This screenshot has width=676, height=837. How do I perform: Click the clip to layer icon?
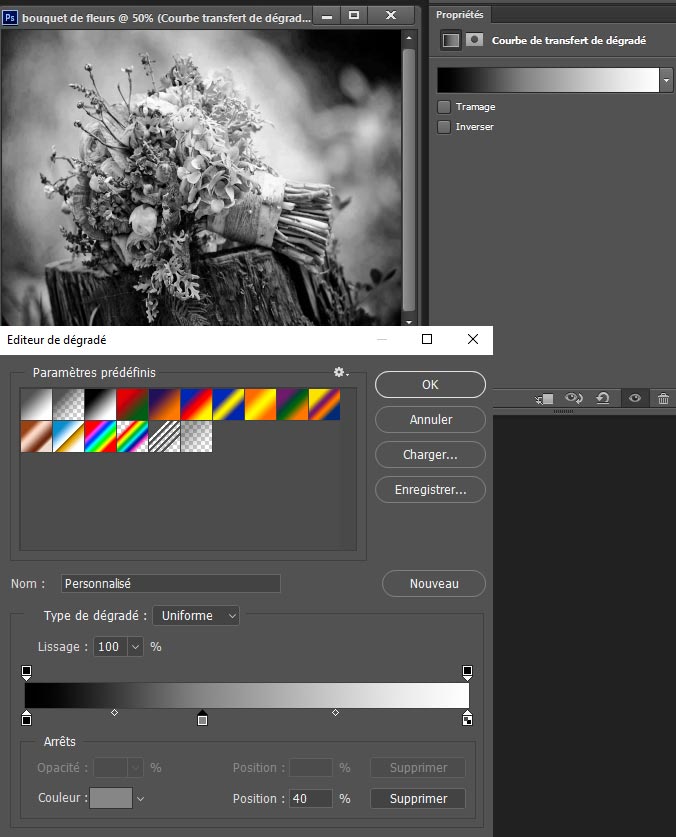coord(545,398)
